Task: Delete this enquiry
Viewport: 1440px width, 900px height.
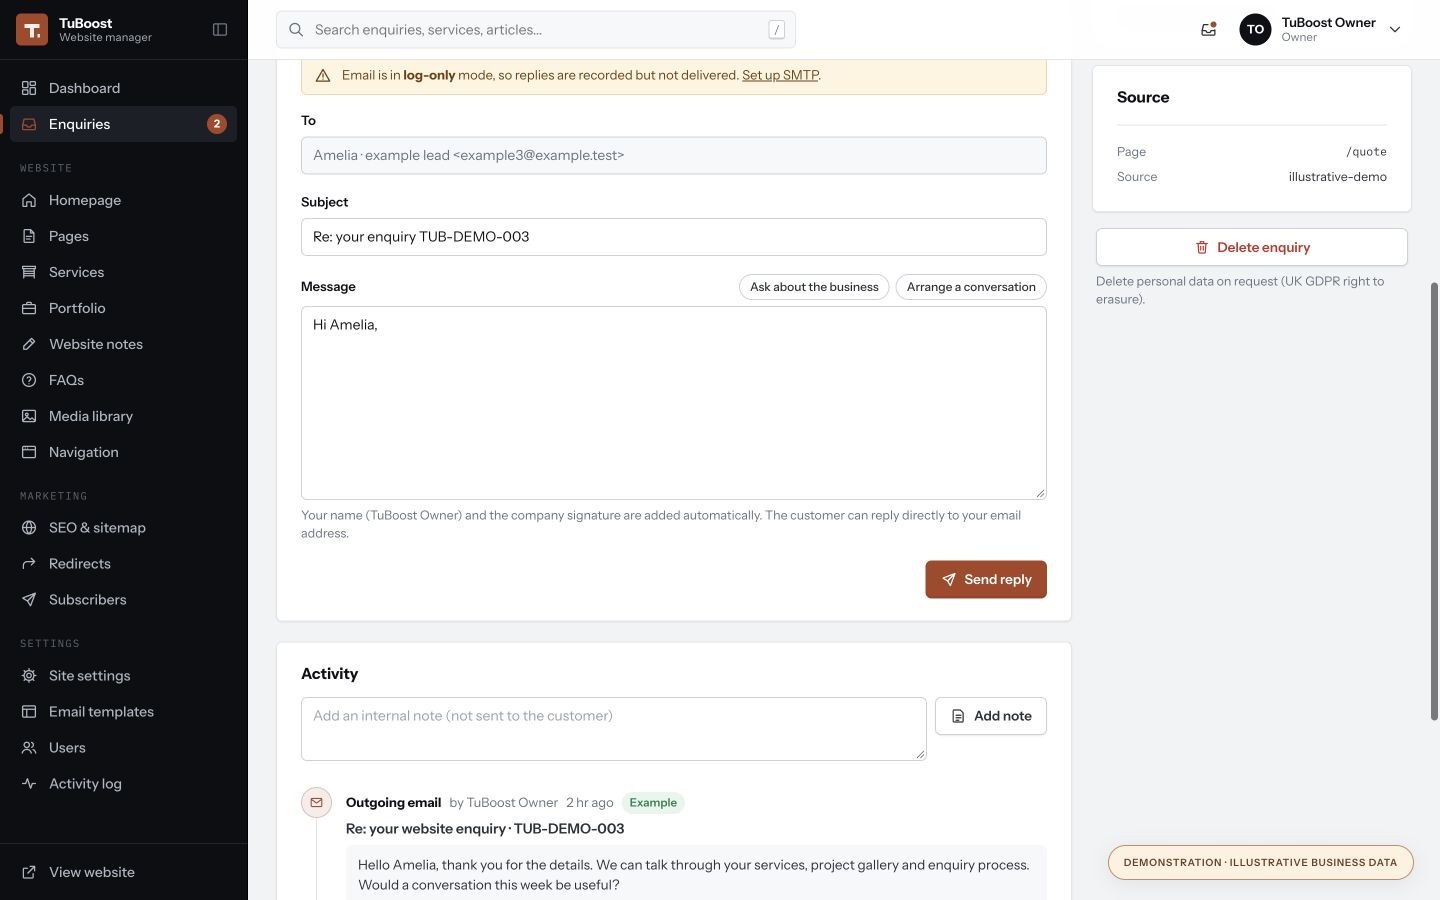Action: point(1252,247)
